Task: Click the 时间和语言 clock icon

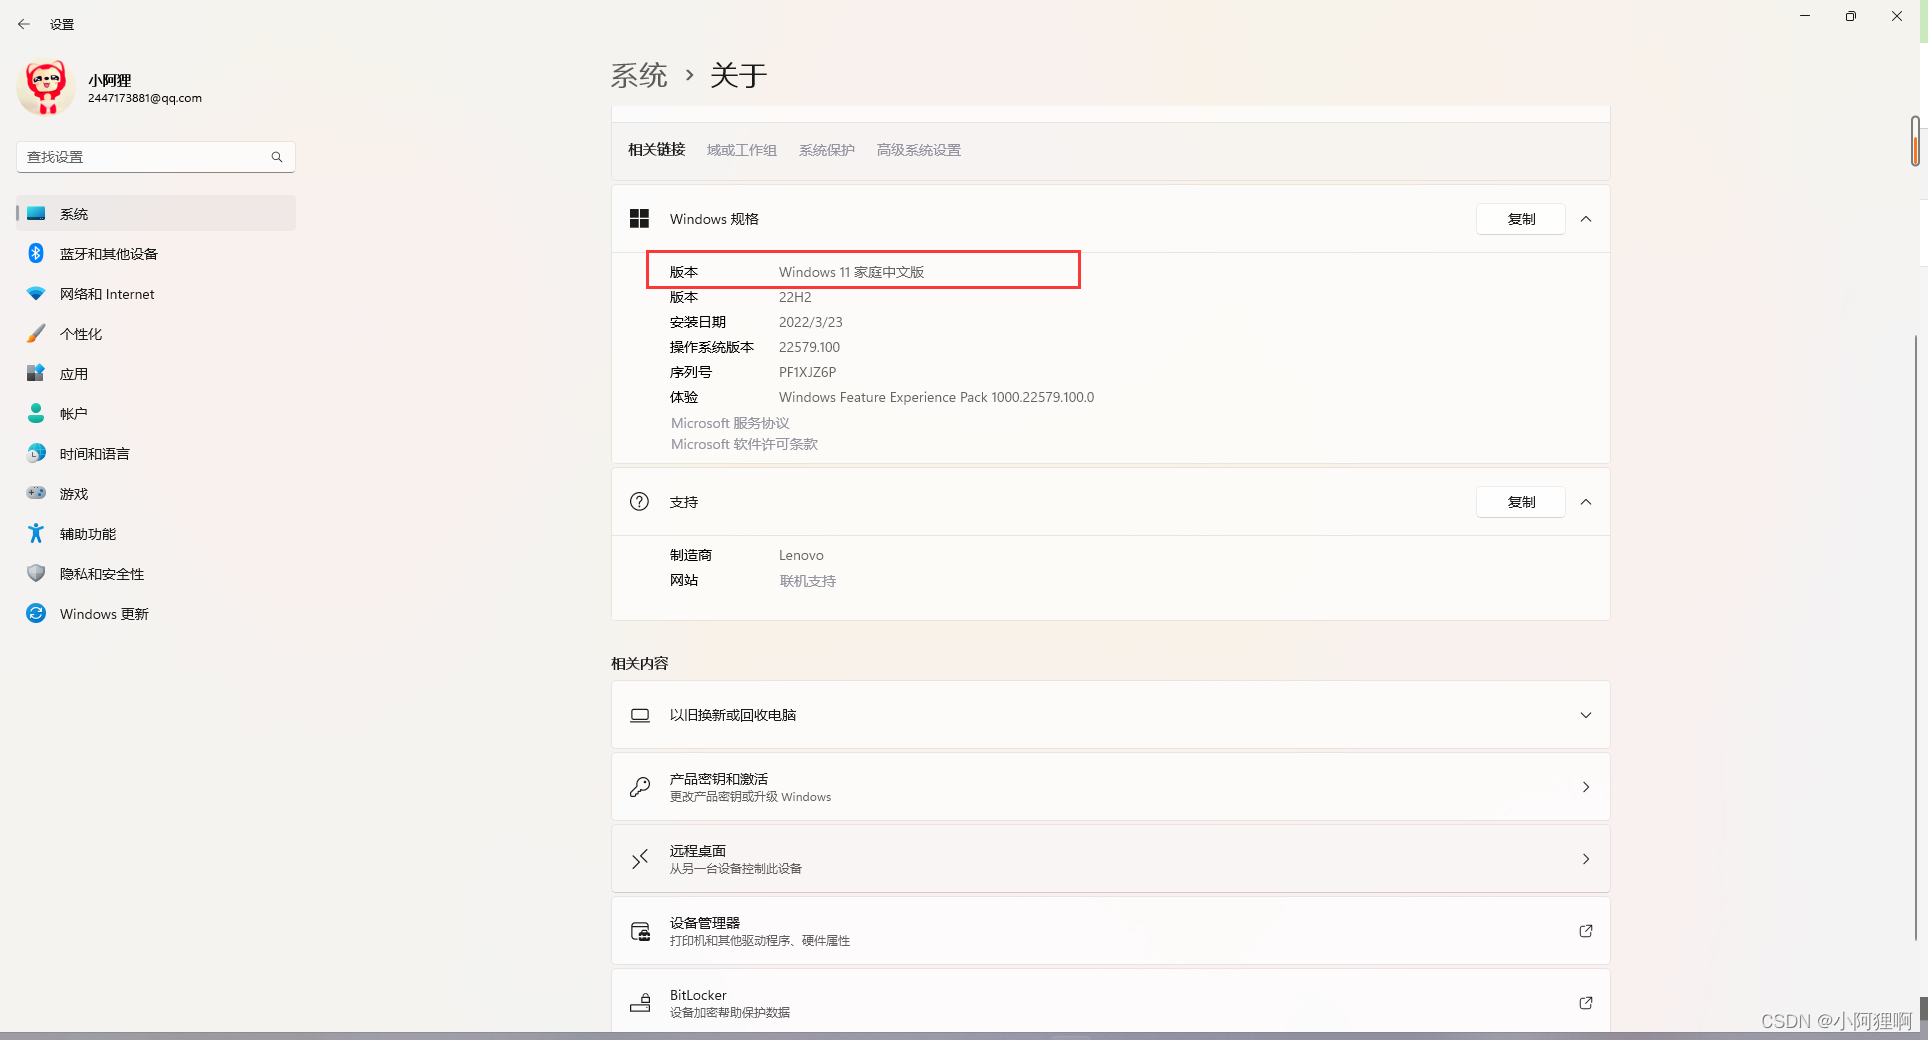Action: click(x=36, y=454)
